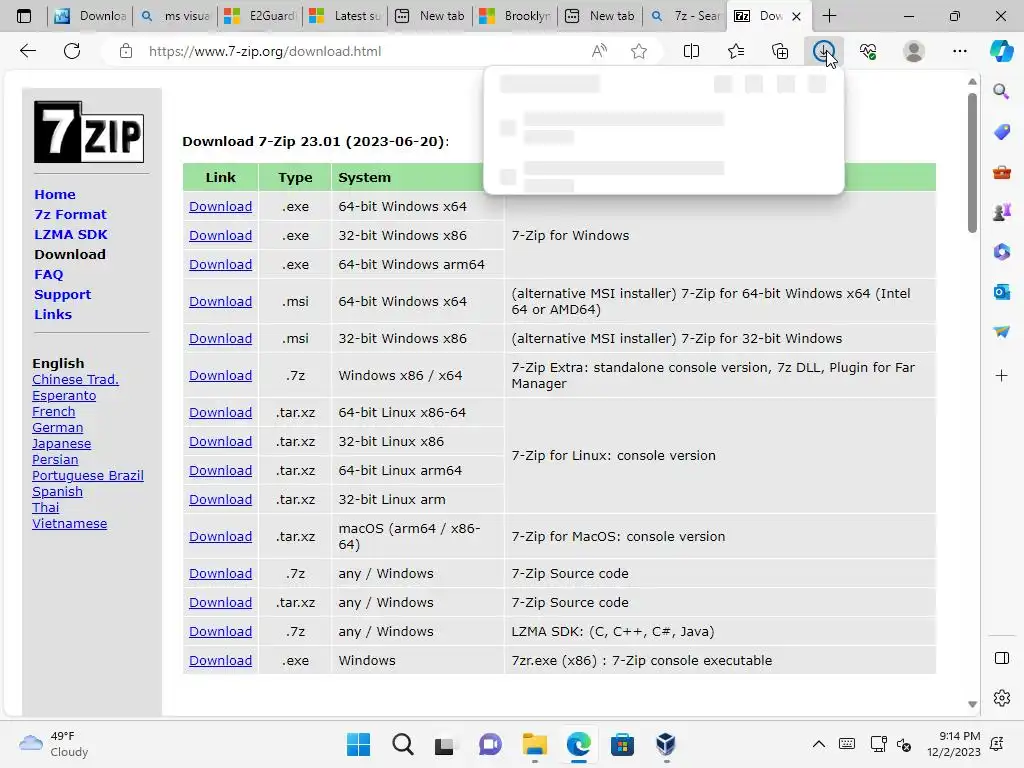The width and height of the screenshot is (1024, 768).
Task: Open Outlook in sidebar
Action: (1001, 292)
